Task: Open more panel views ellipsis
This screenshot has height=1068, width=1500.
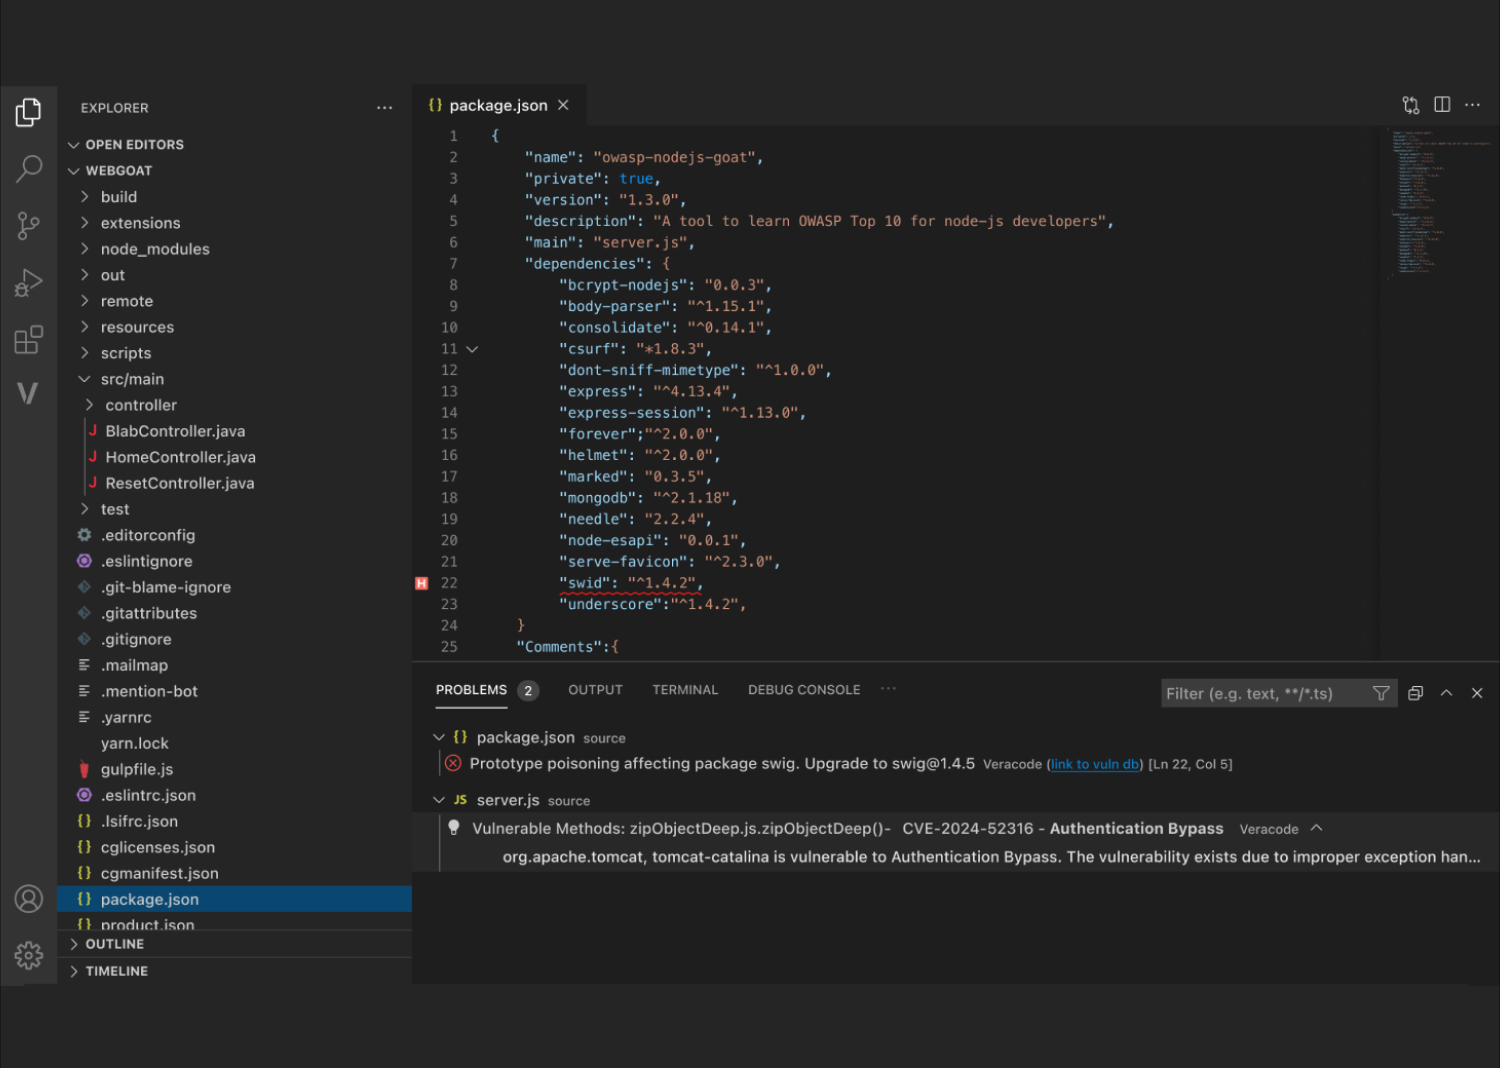Action: coord(888,689)
